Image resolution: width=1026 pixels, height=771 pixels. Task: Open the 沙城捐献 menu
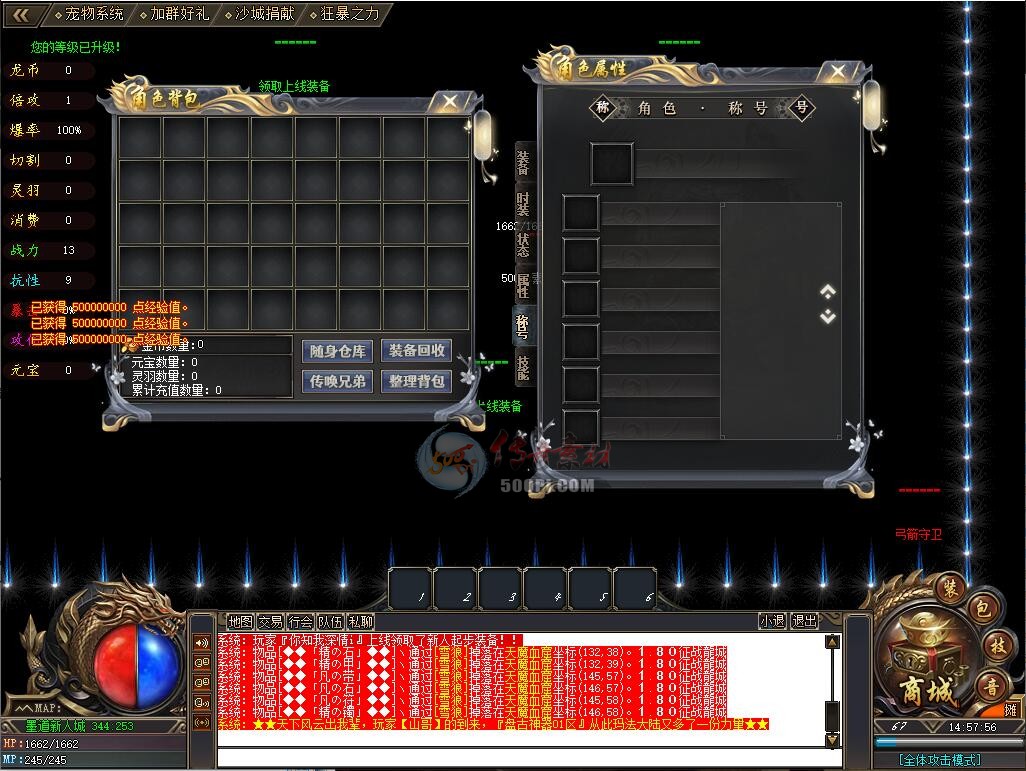click(260, 14)
